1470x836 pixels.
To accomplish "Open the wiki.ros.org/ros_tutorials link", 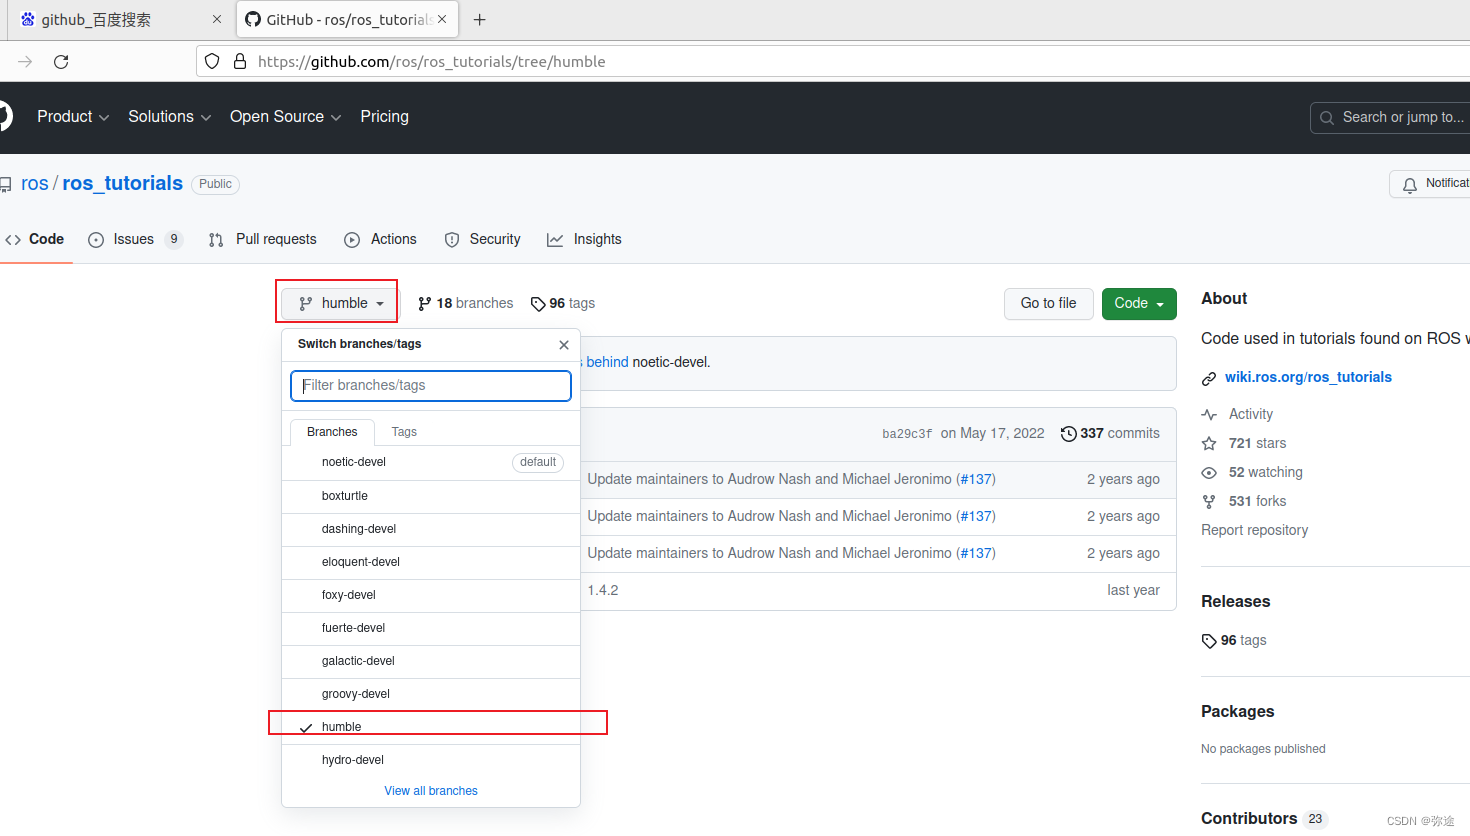I will [1308, 377].
